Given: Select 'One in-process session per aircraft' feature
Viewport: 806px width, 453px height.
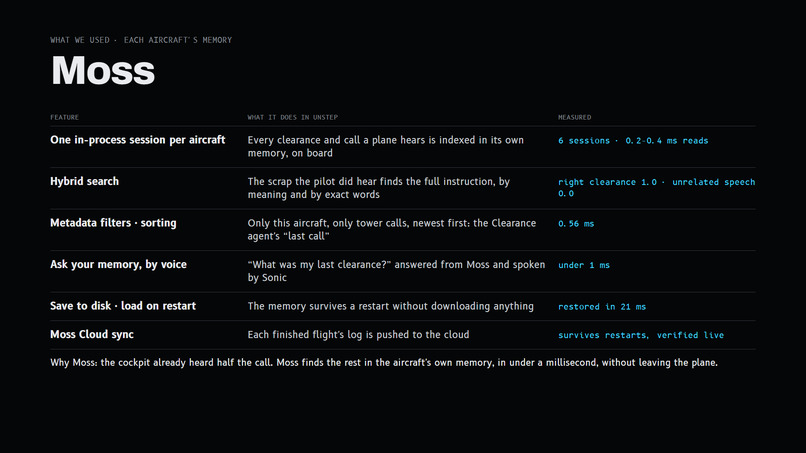Looking at the screenshot, I should point(138,140).
